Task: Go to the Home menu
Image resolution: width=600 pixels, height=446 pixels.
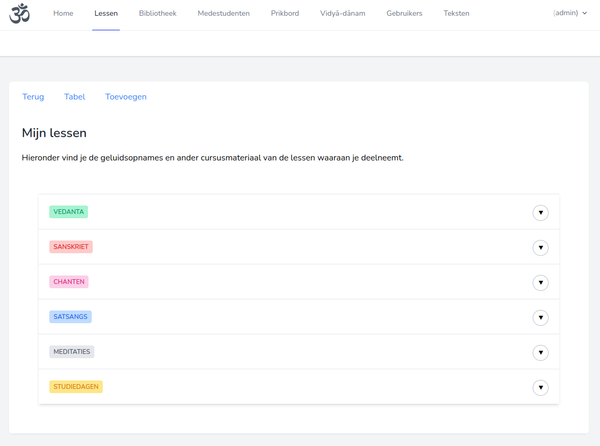Action: 63,13
